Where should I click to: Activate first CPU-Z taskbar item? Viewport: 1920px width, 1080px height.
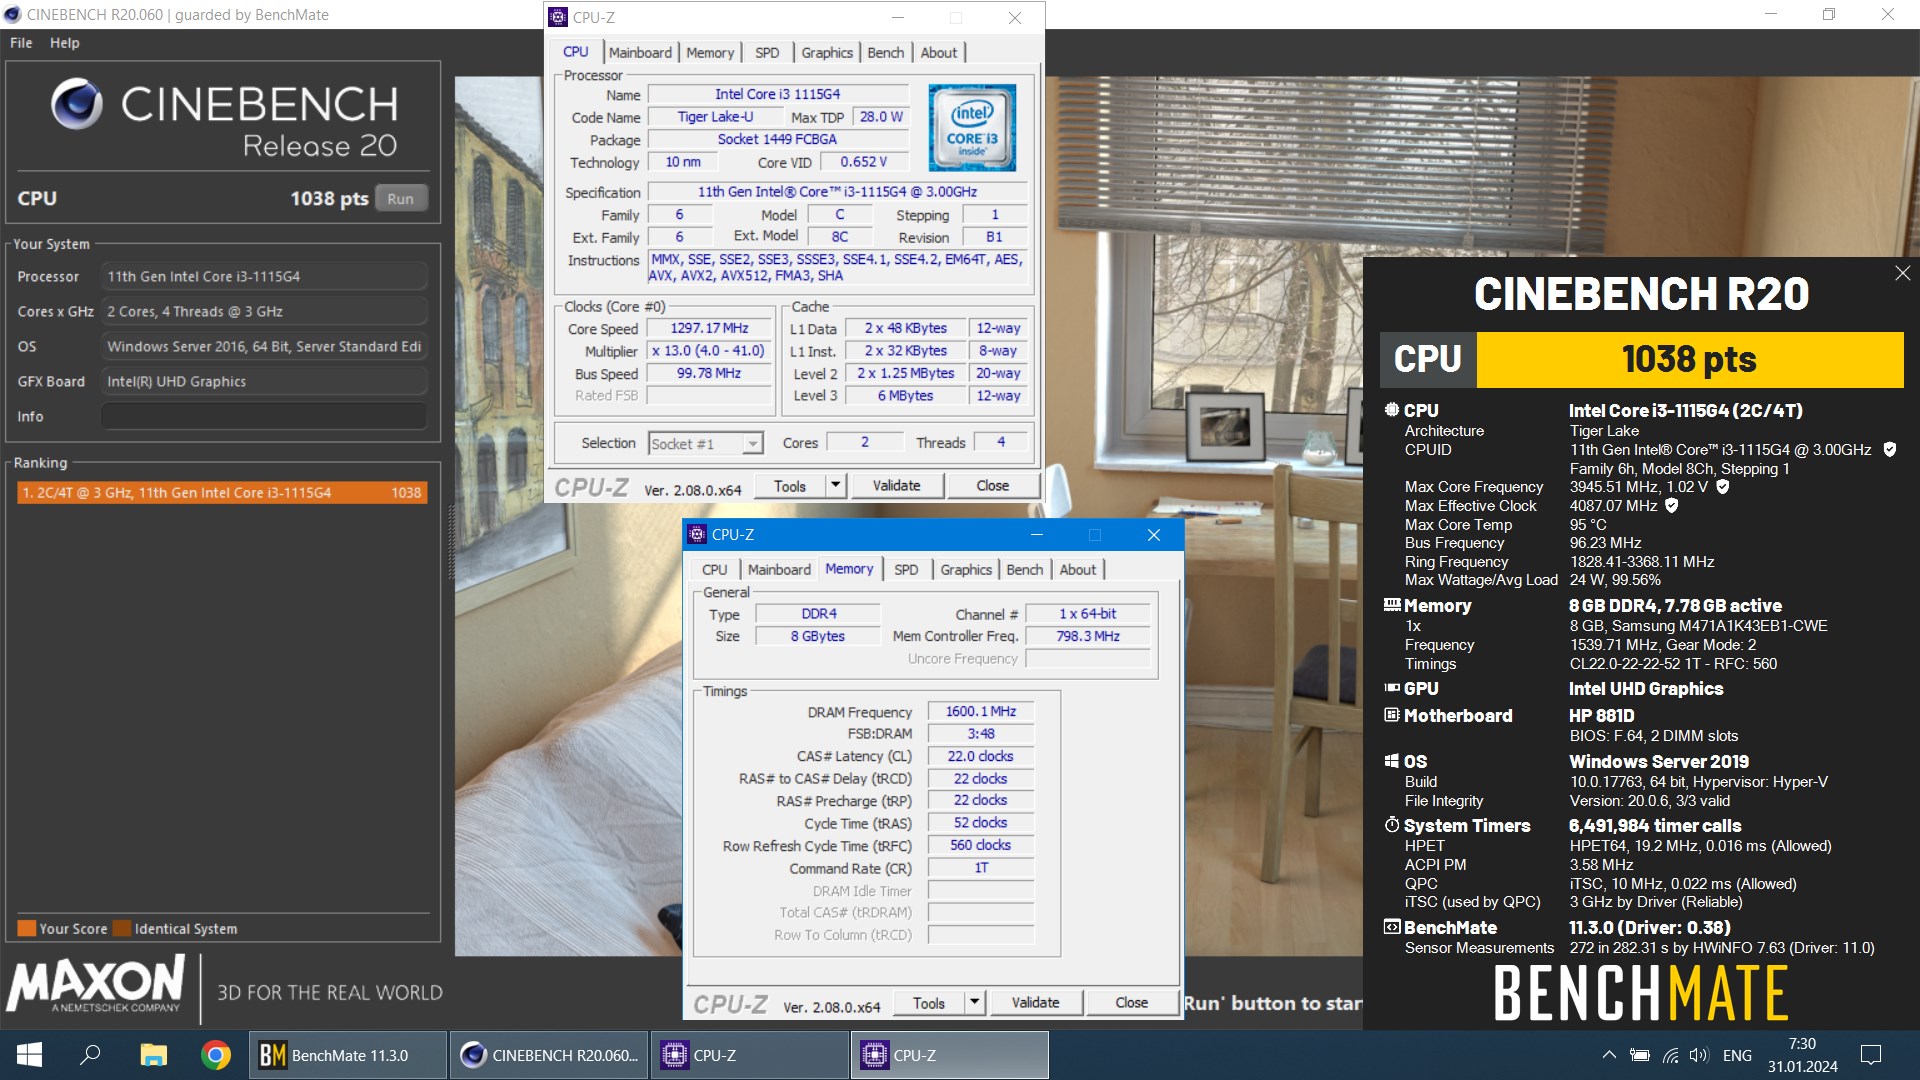click(750, 1055)
